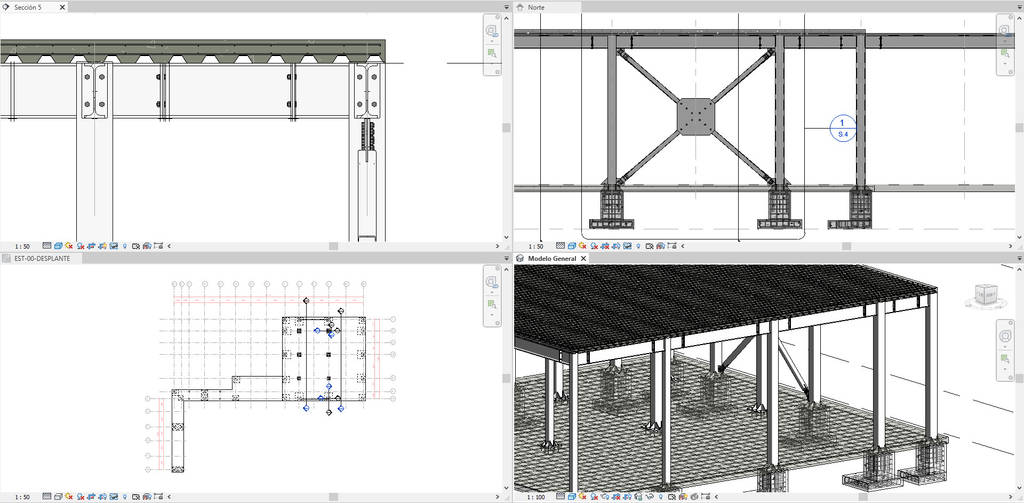Image resolution: width=1024 pixels, height=503 pixels.
Task: Open tab list arrow of Norte pane
Action: tap(1019, 7)
